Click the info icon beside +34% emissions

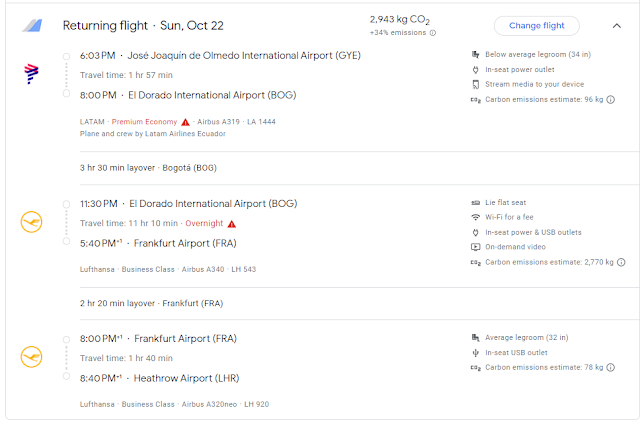pyautogui.click(x=432, y=33)
